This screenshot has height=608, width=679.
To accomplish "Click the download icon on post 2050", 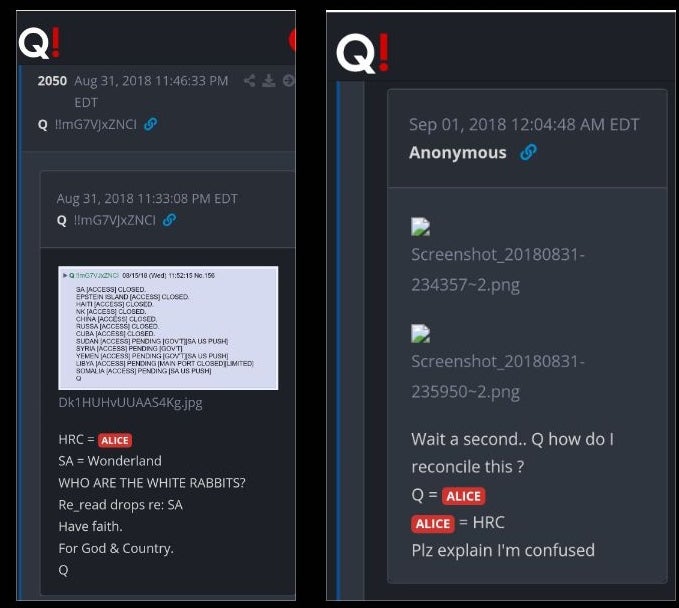I will coord(268,81).
